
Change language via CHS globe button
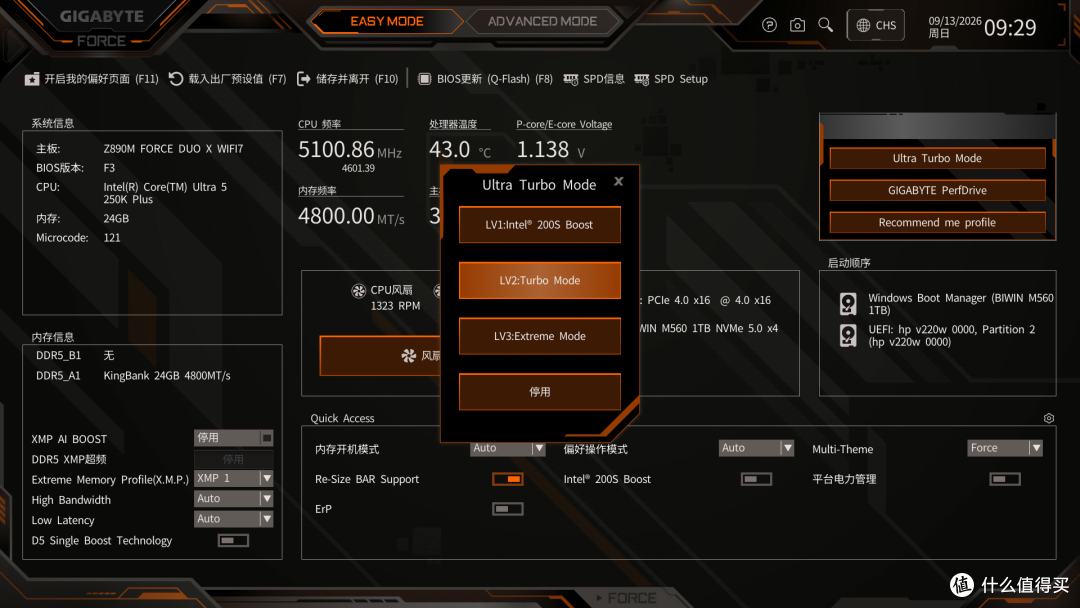875,25
